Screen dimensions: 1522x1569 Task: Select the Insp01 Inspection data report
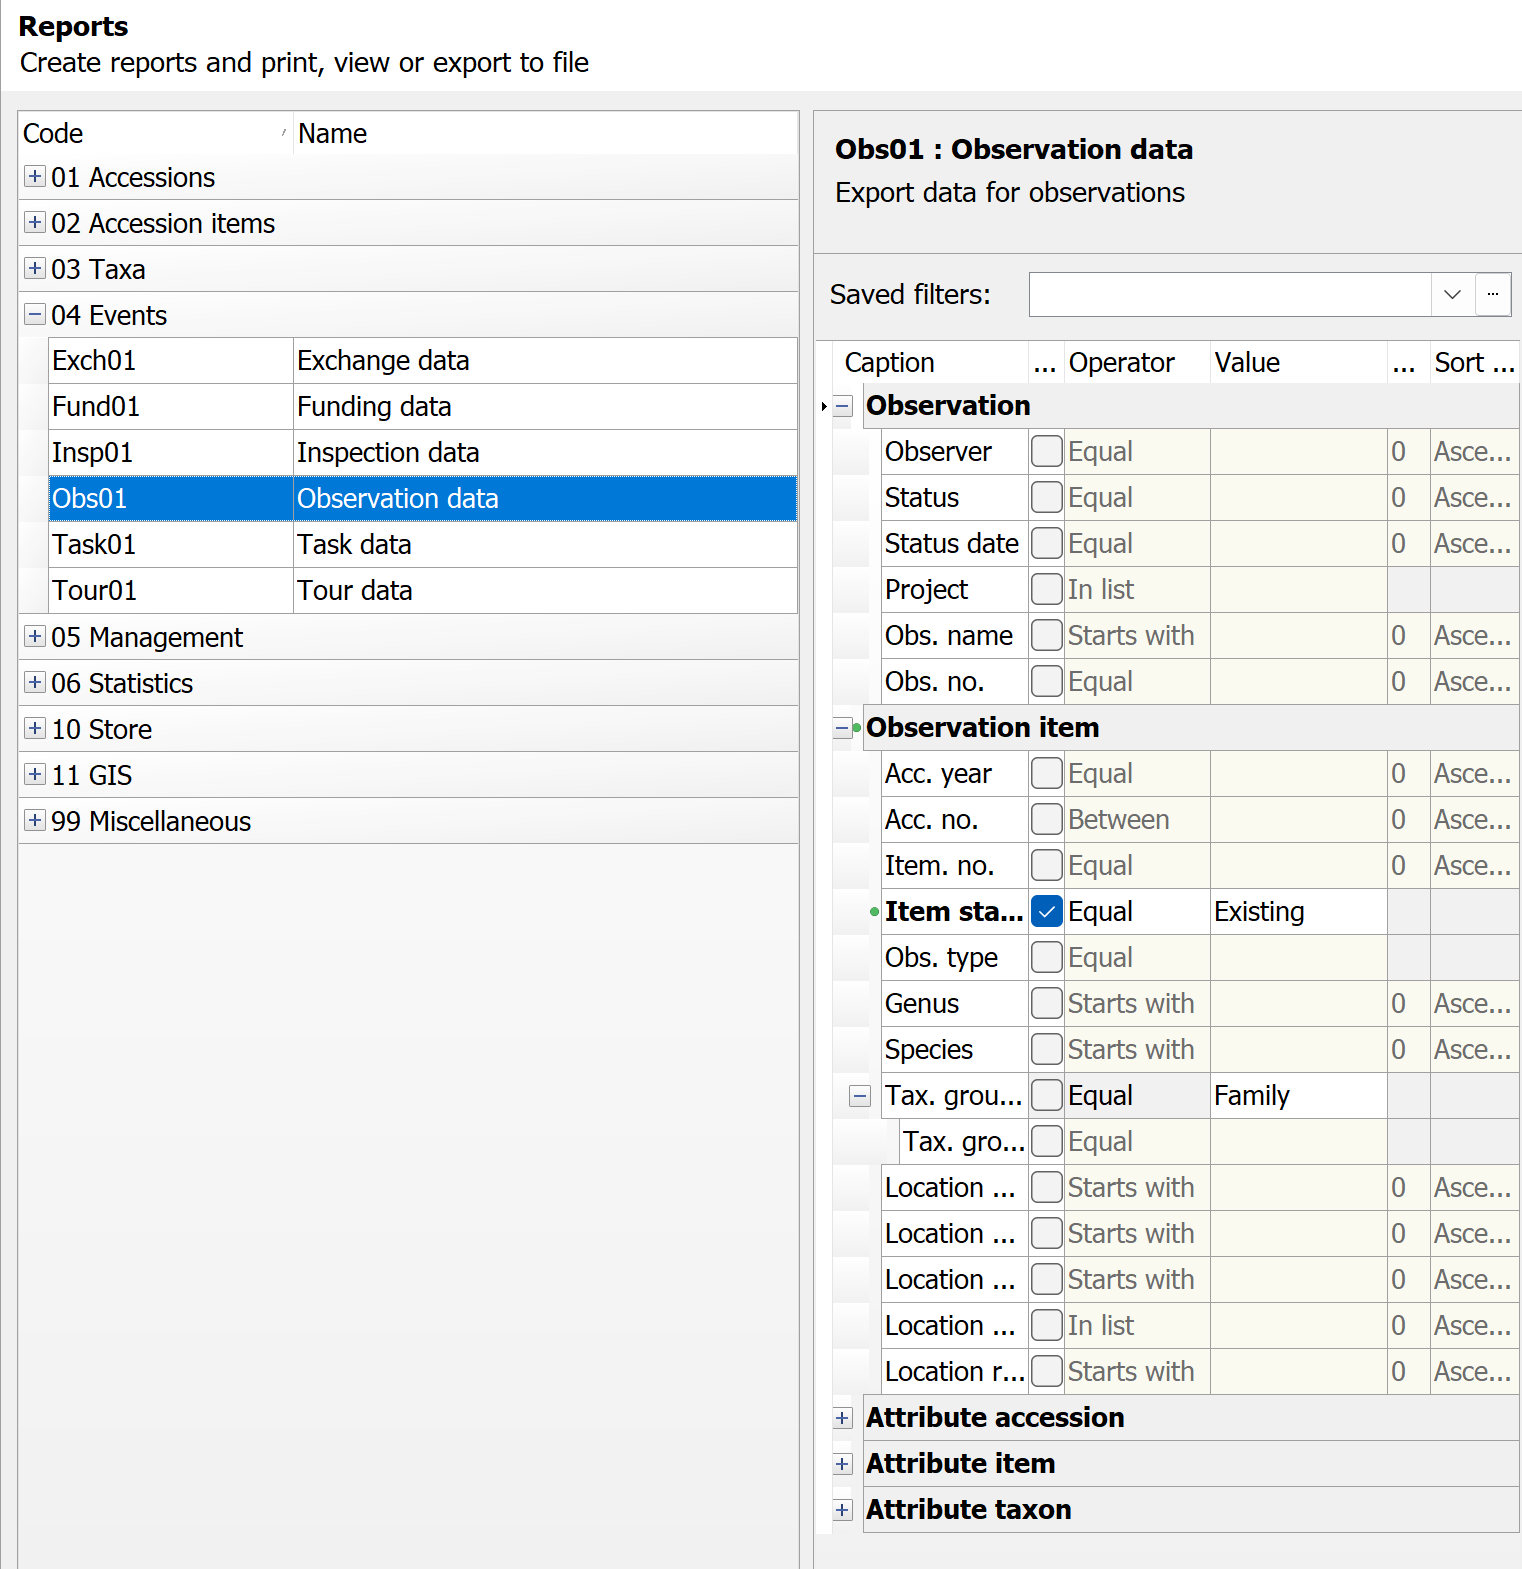point(423,453)
